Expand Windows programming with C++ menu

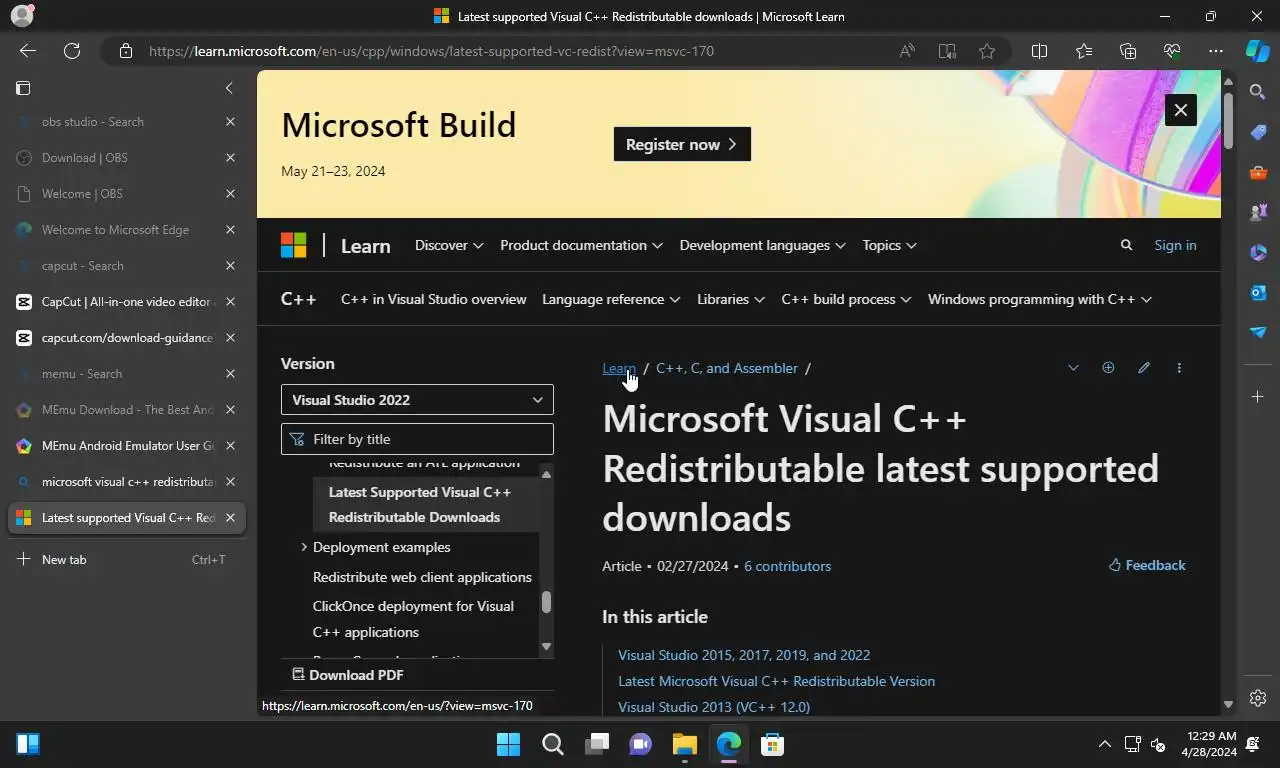coord(1040,299)
